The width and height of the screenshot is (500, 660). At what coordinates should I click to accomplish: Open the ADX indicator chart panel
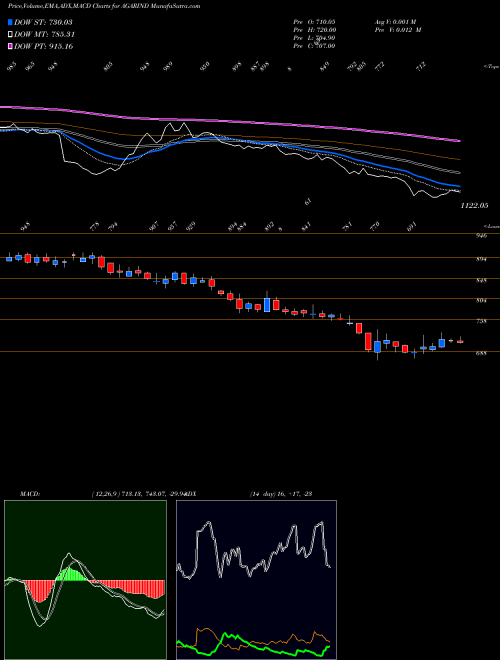(x=256, y=580)
